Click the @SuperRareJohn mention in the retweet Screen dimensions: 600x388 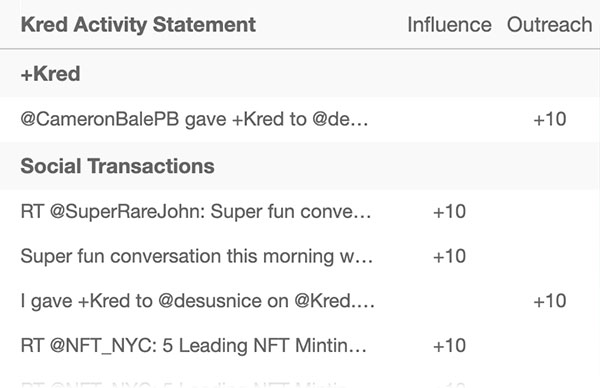[x=128, y=212]
